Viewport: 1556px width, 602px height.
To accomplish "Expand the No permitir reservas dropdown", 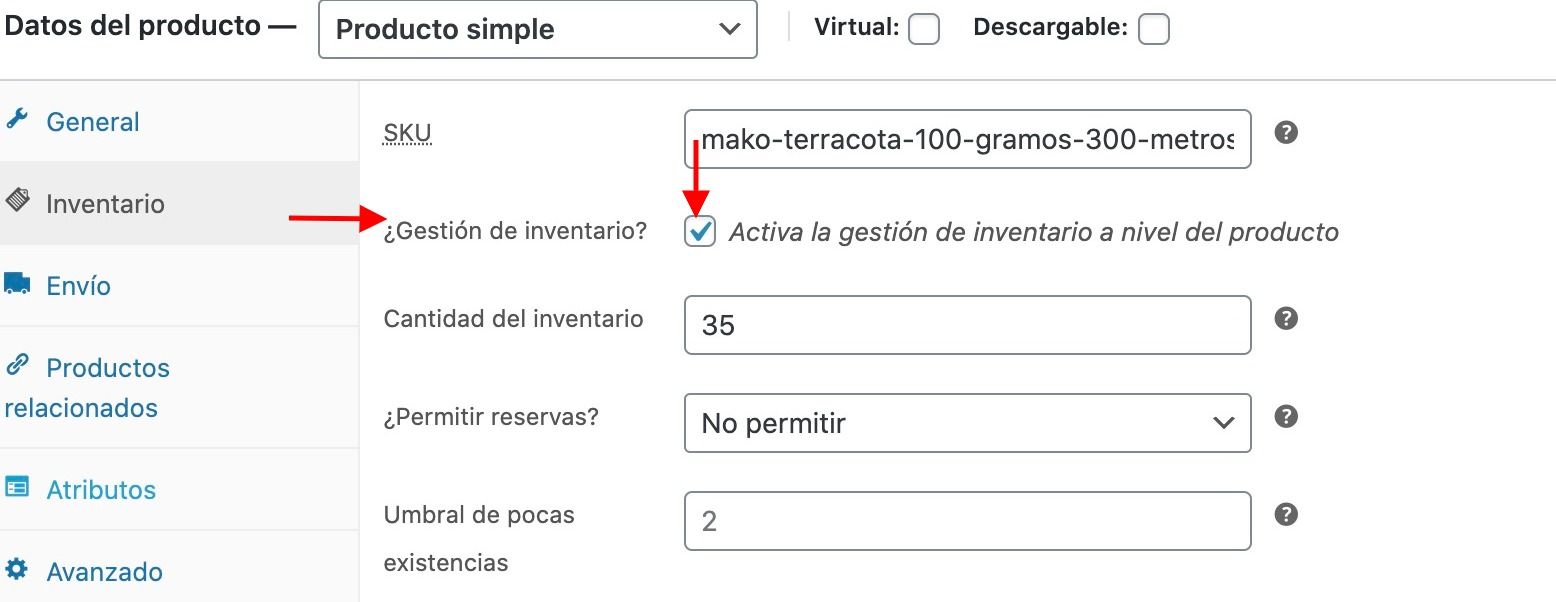I will click(968, 423).
